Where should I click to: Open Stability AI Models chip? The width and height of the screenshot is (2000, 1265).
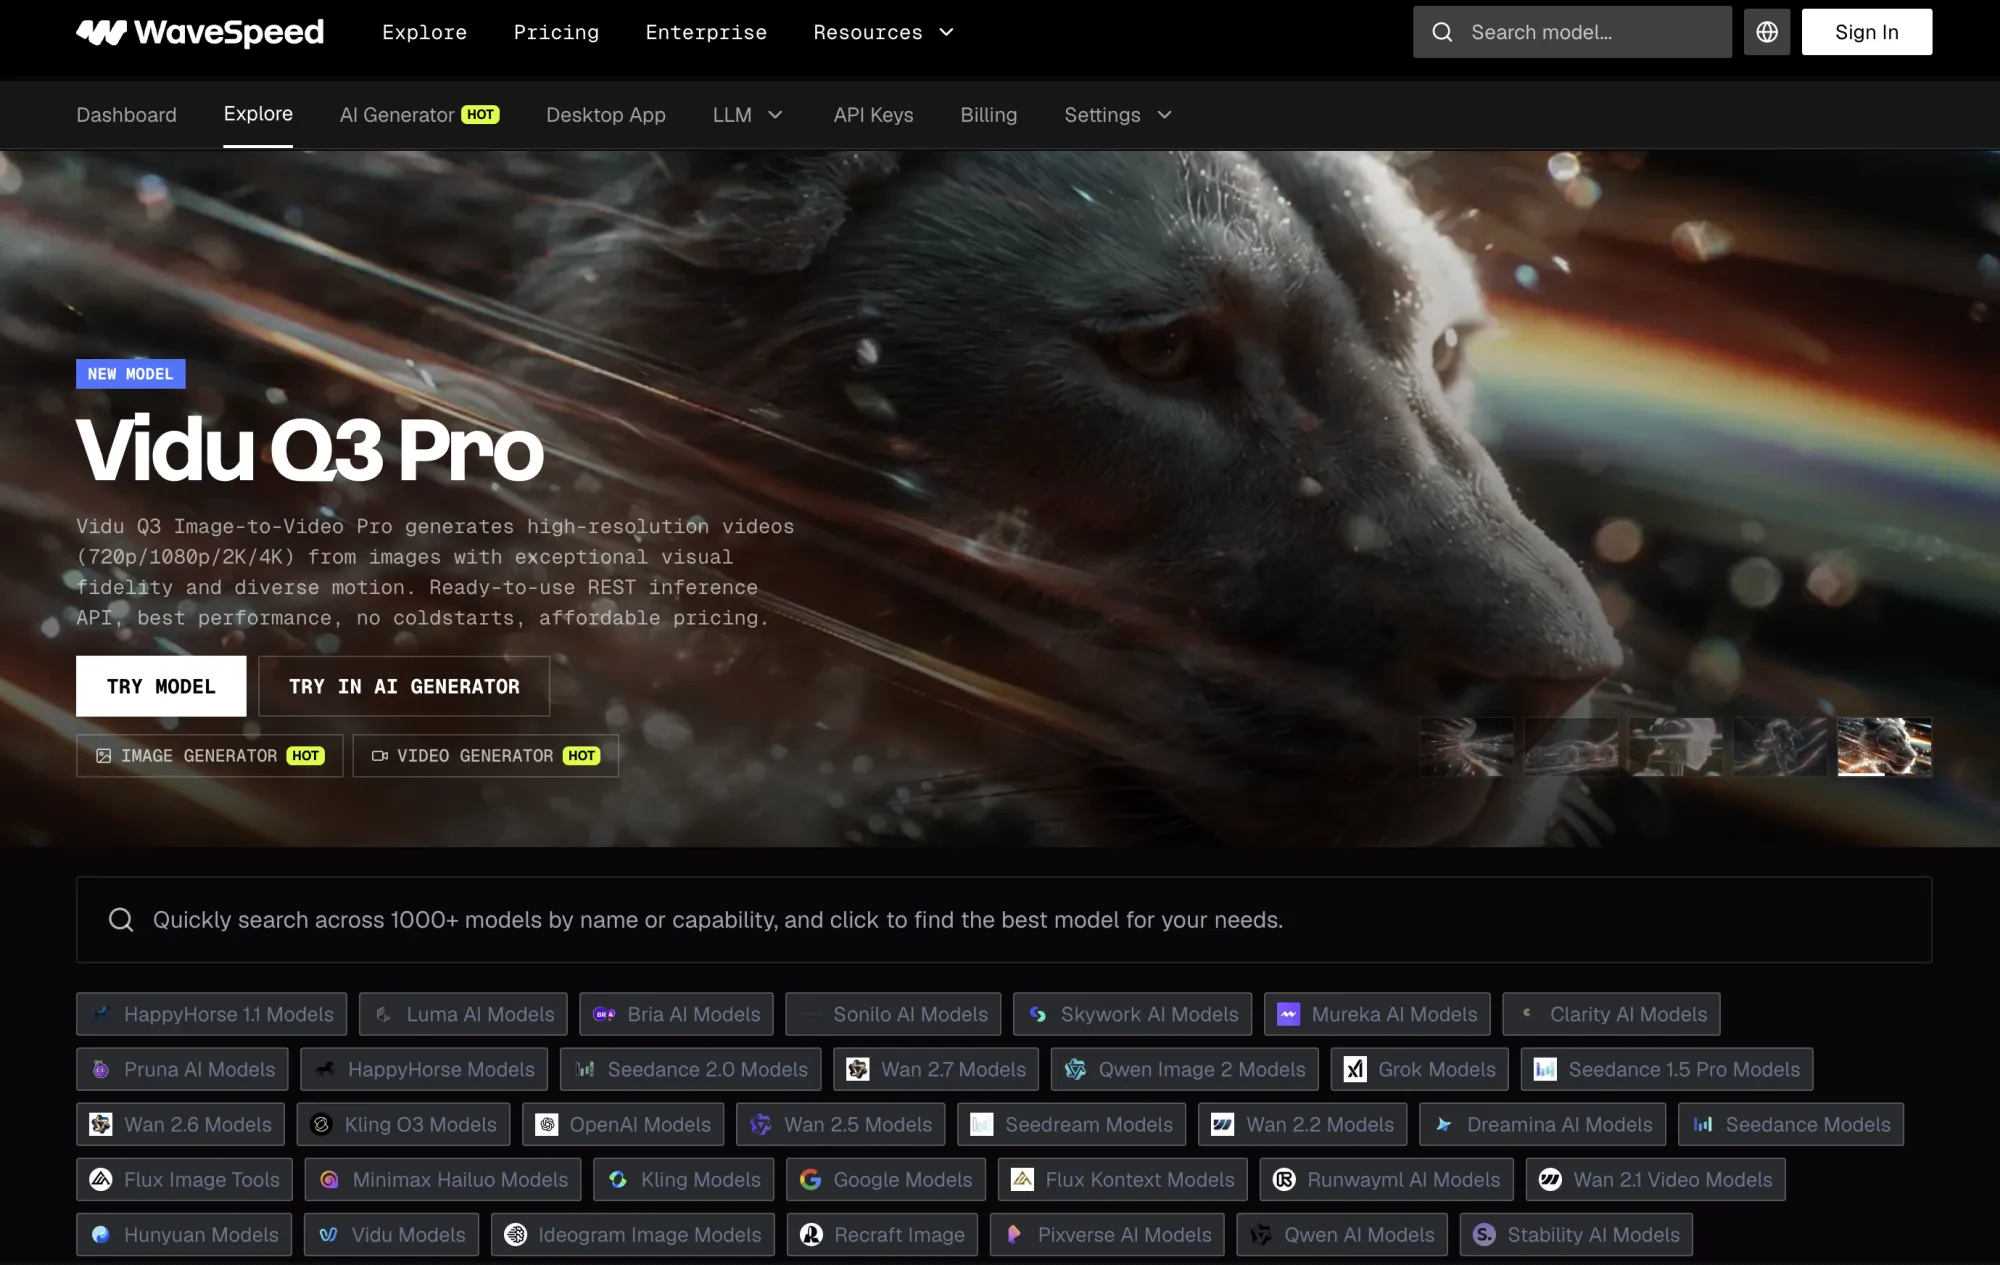click(1576, 1235)
